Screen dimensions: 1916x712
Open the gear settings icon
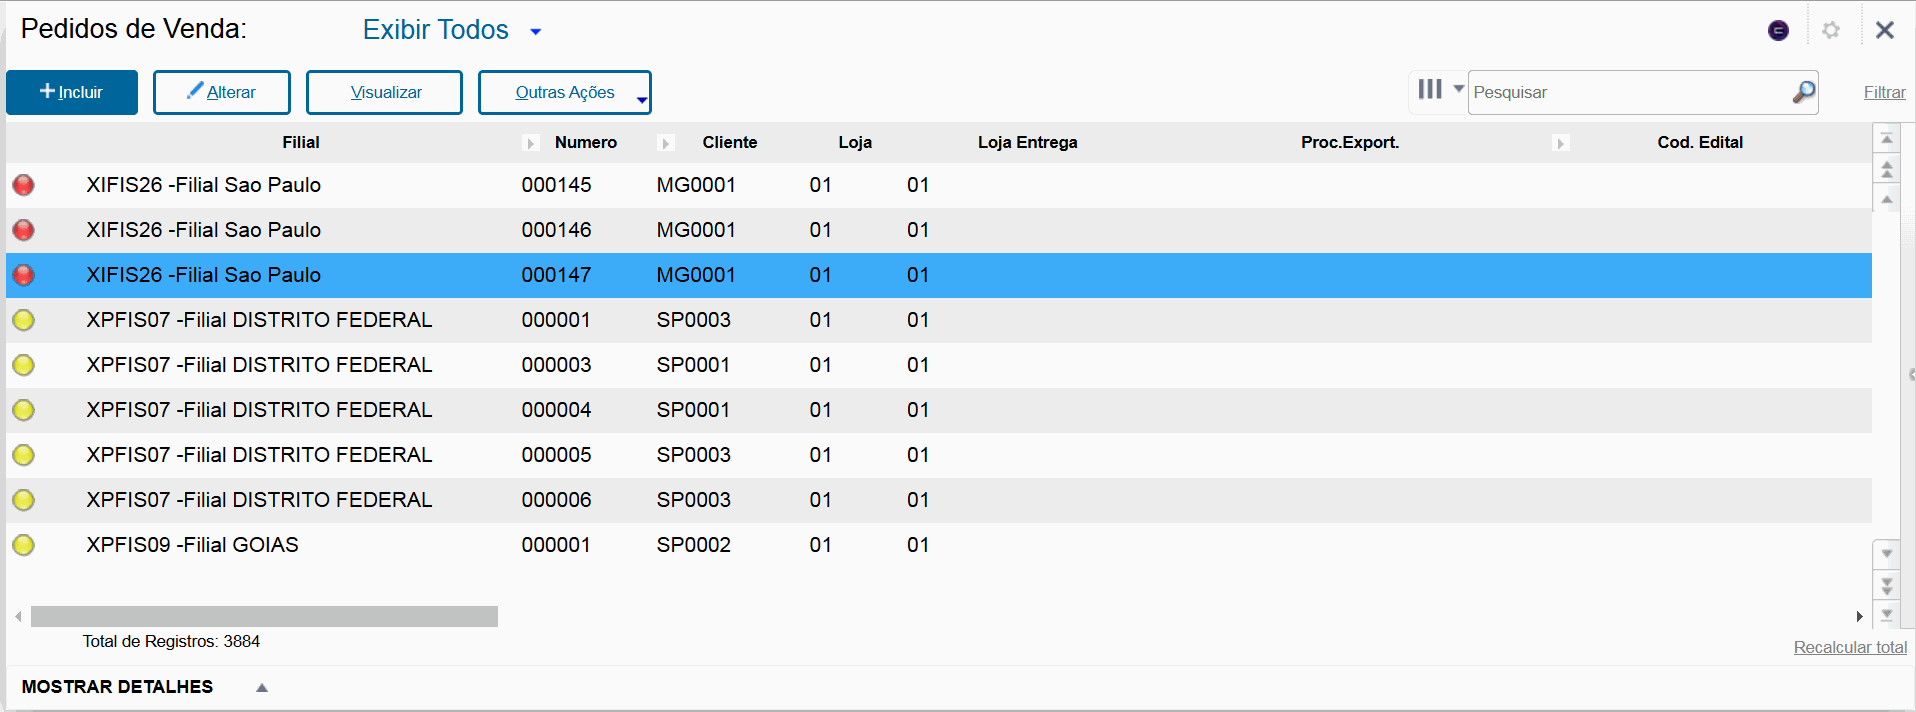click(x=1831, y=30)
